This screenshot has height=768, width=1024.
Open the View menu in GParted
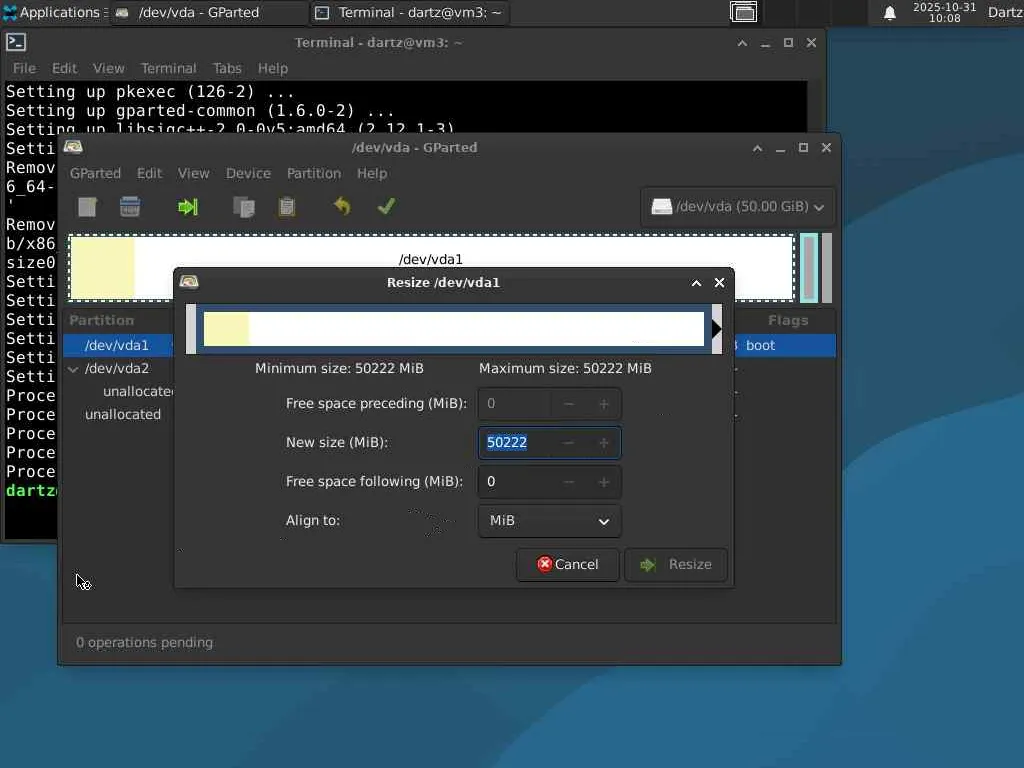pos(193,173)
